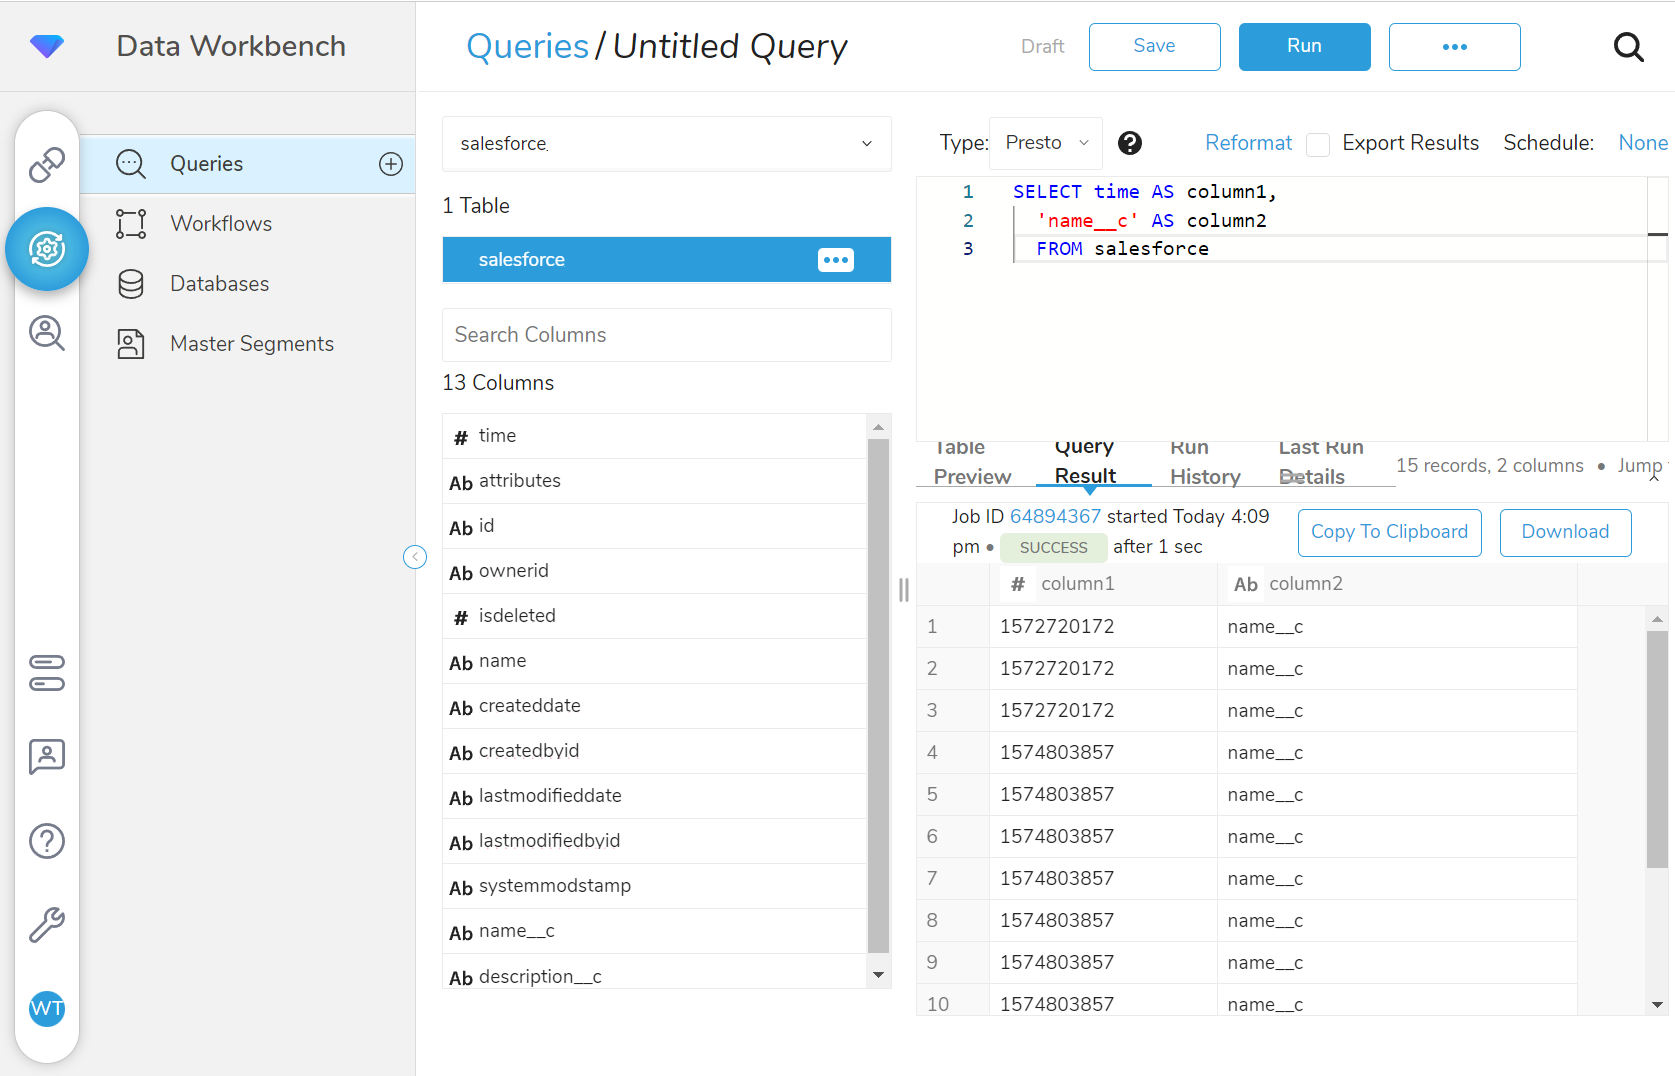Image resolution: width=1675 pixels, height=1076 pixels.
Task: Open the salesforce table options ellipsis
Action: point(835,260)
